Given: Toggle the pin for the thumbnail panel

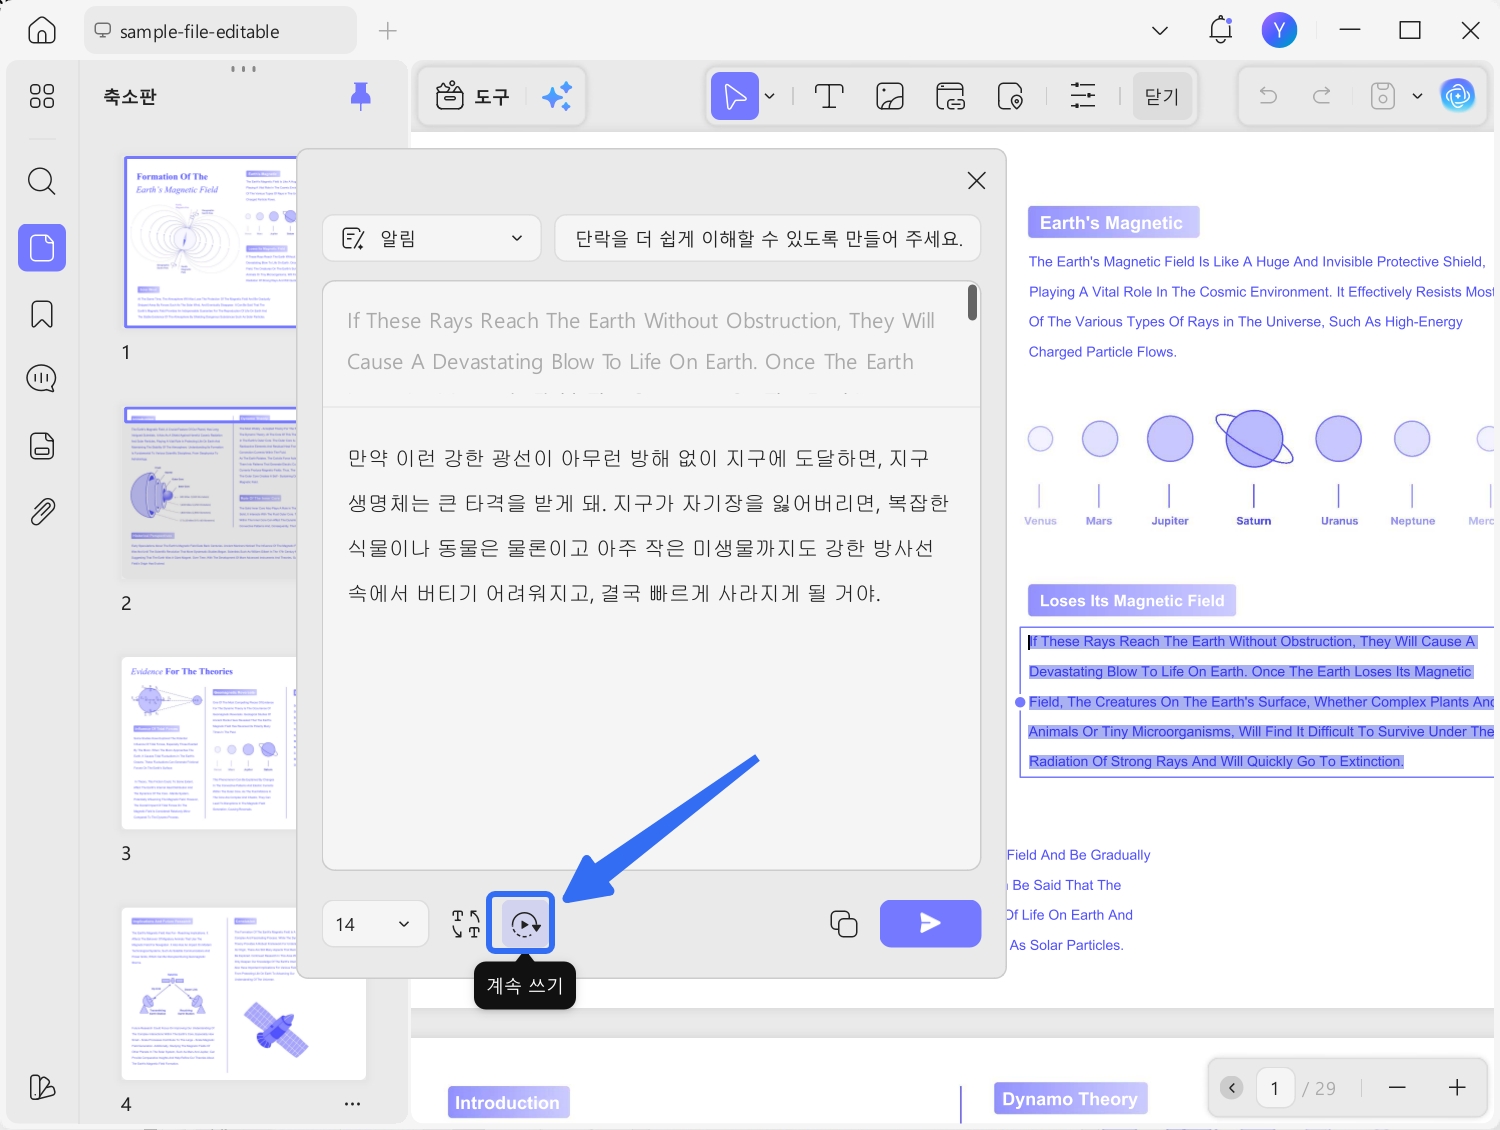Looking at the screenshot, I should pos(361,96).
